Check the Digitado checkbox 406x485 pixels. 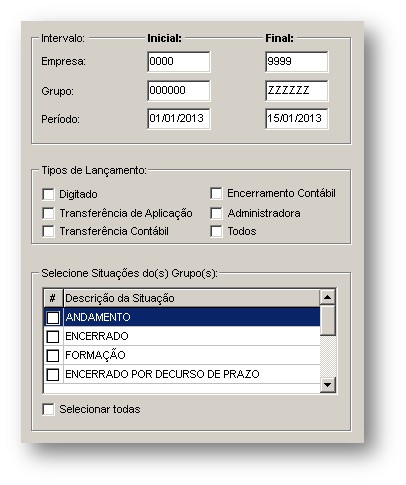click(48, 194)
